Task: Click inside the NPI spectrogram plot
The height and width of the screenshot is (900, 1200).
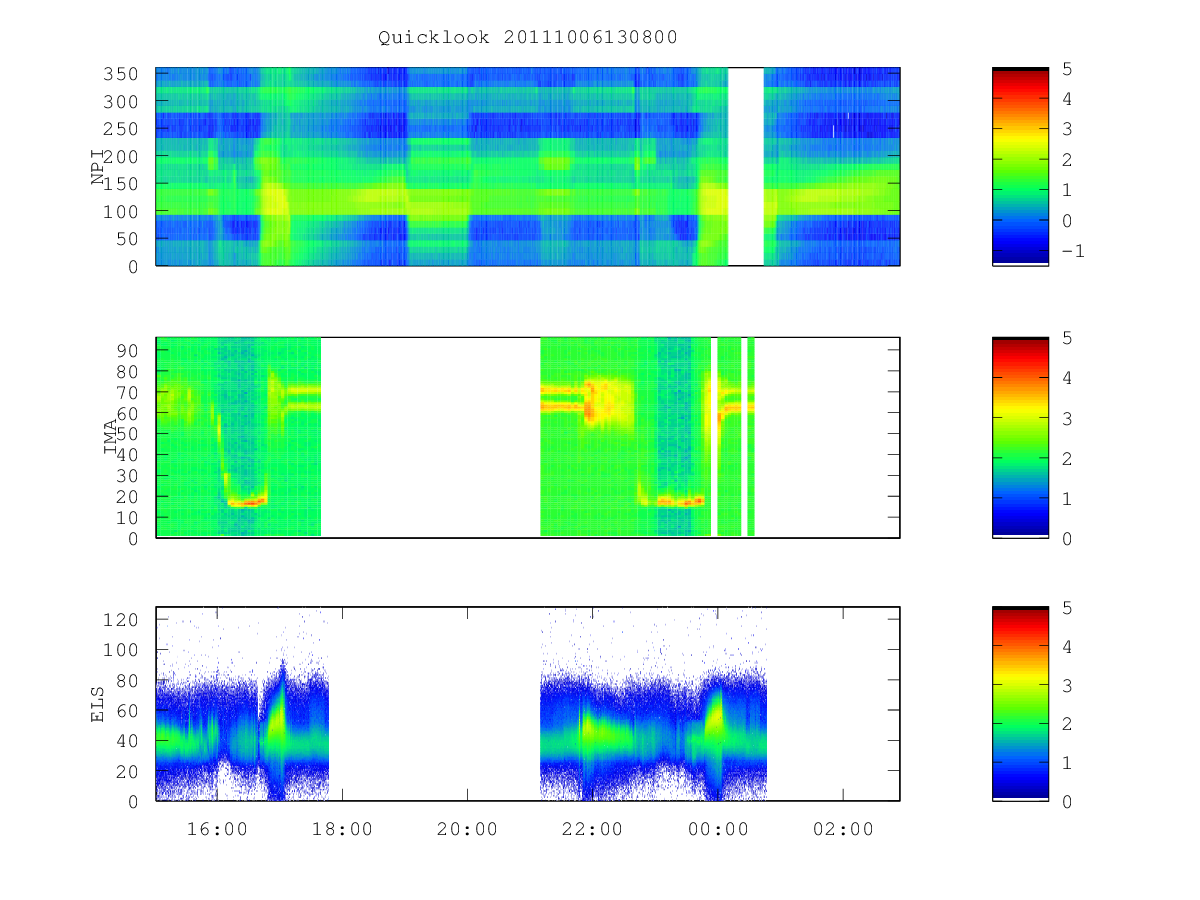Action: point(528,166)
